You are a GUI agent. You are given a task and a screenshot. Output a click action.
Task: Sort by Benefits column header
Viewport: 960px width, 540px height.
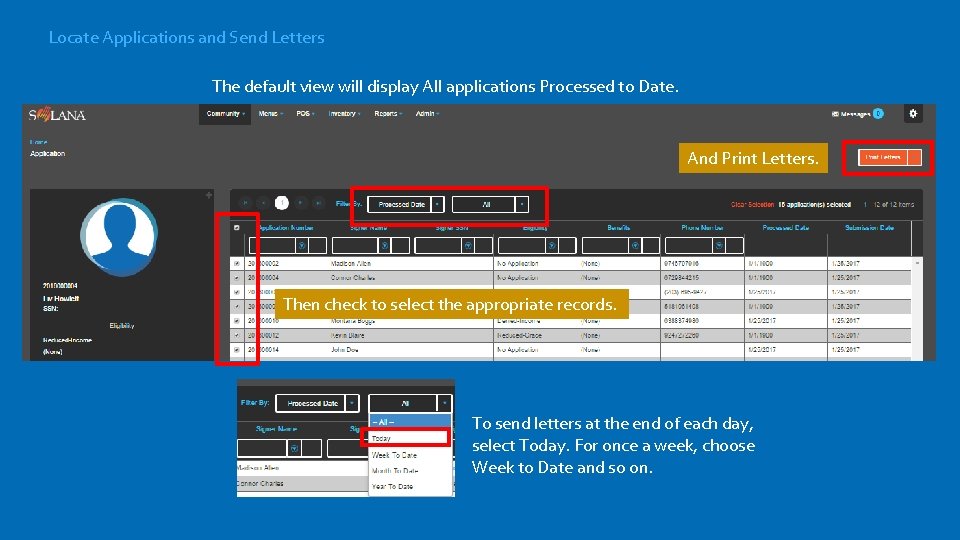(x=618, y=228)
